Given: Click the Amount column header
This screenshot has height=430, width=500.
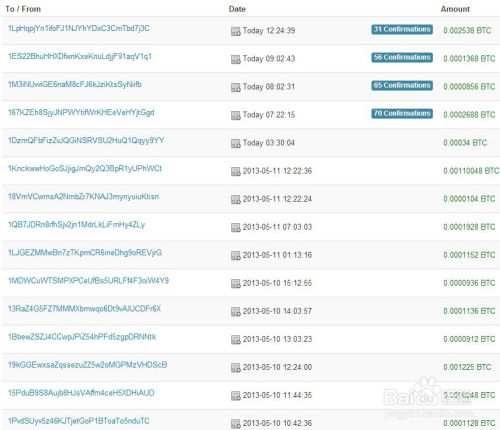Looking at the screenshot, I should pyautogui.click(x=455, y=9).
